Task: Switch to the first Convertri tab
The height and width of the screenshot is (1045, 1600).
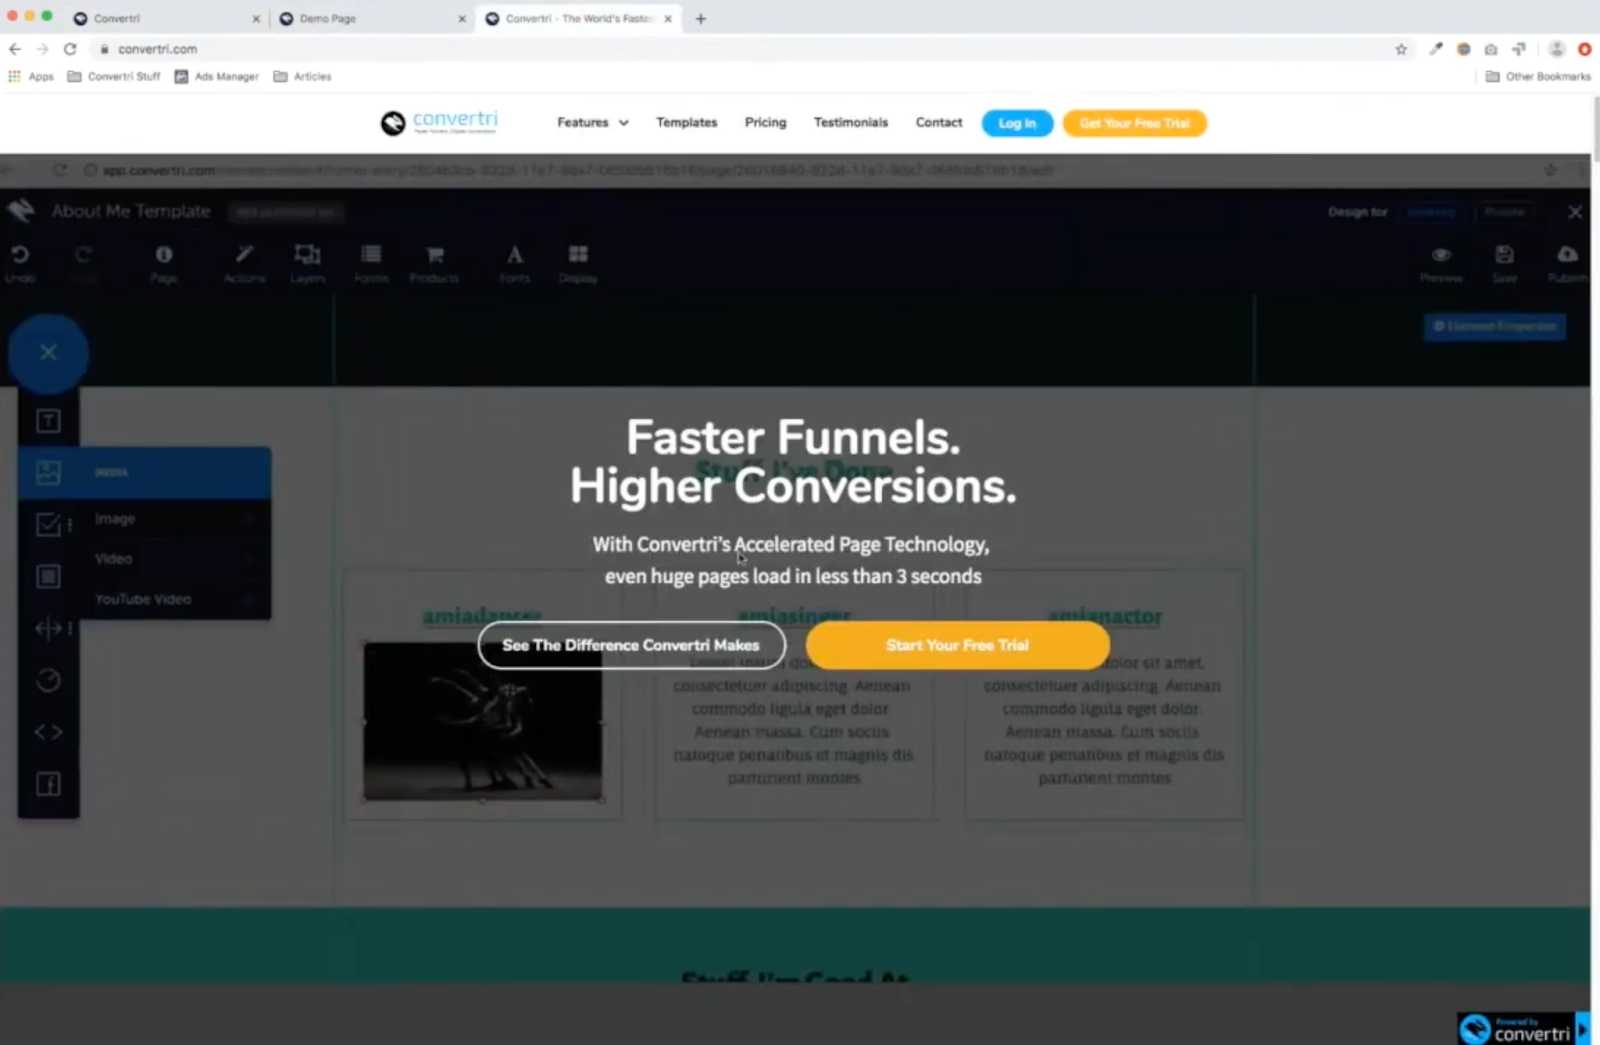Action: pyautogui.click(x=160, y=18)
